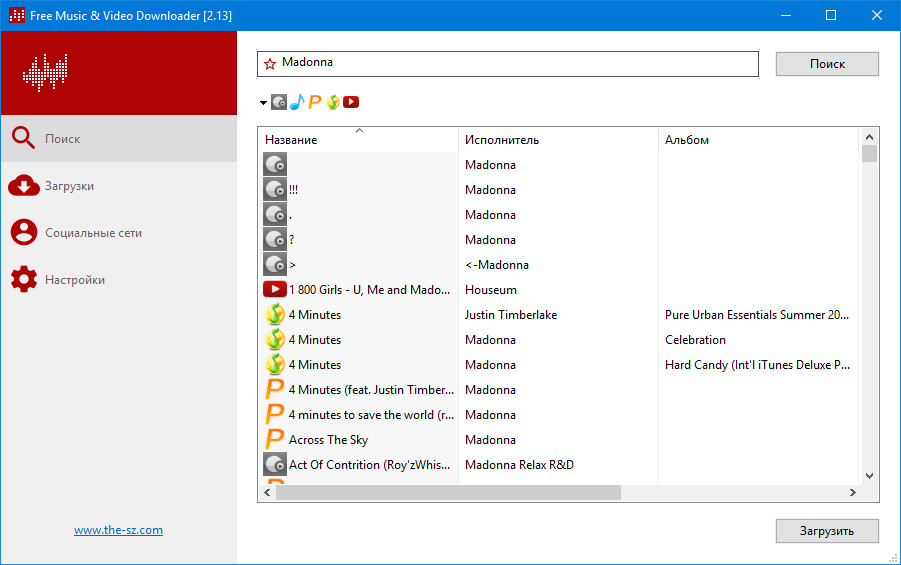Click the 'Justin Timberlake' artist cell
This screenshot has height=565, width=901.
tap(511, 315)
